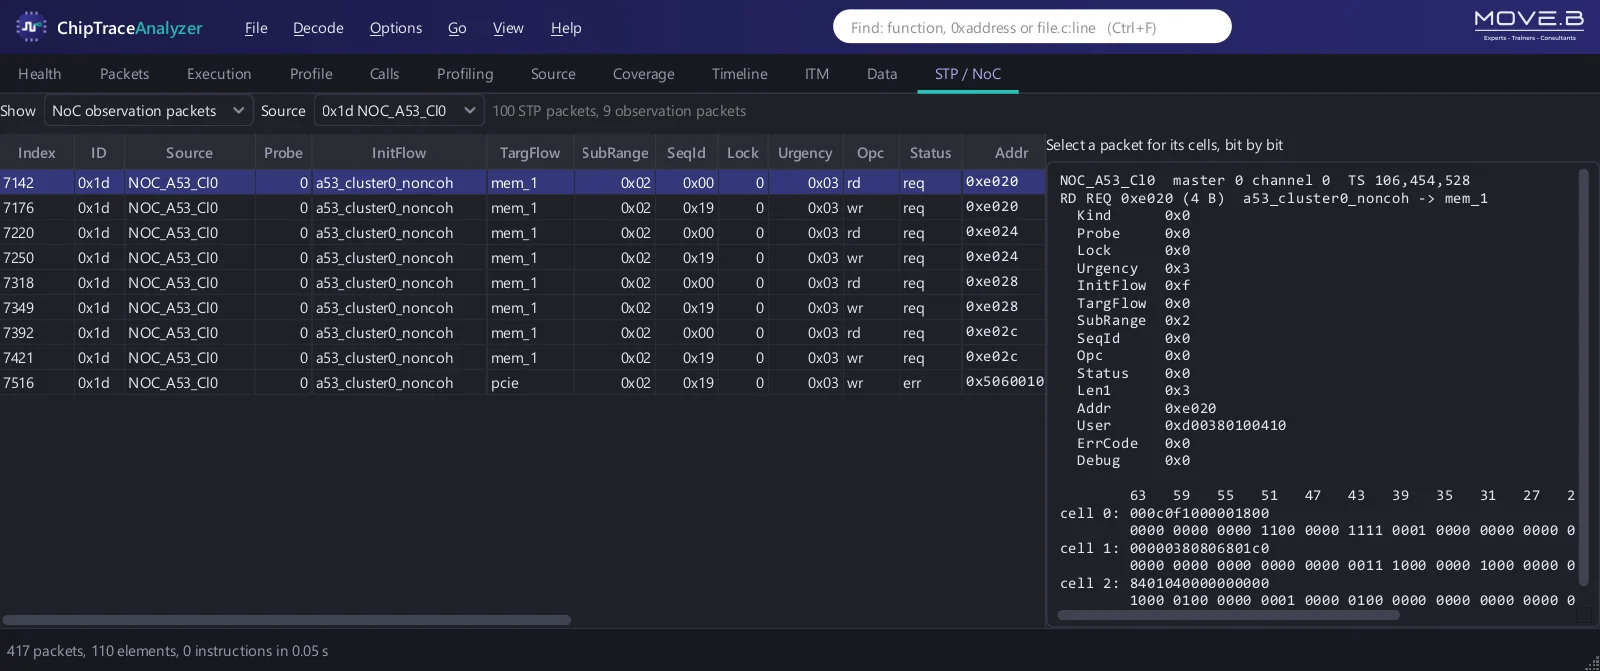Image resolution: width=1600 pixels, height=671 pixels.
Task: Switch to the Profile tab
Action: [311, 74]
